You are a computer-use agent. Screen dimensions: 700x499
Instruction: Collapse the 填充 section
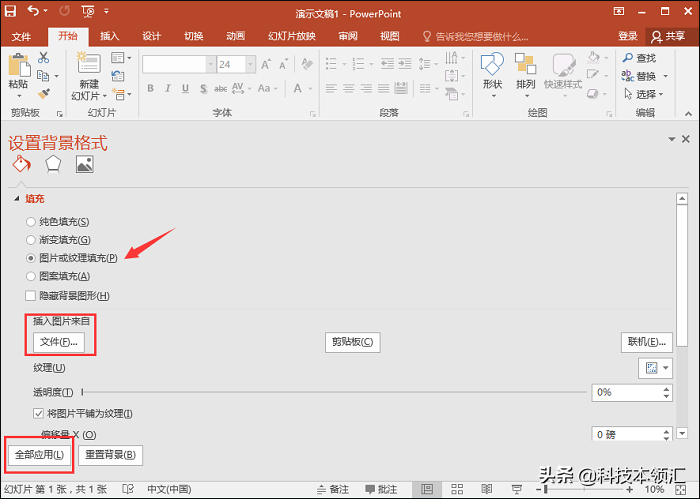coord(17,199)
